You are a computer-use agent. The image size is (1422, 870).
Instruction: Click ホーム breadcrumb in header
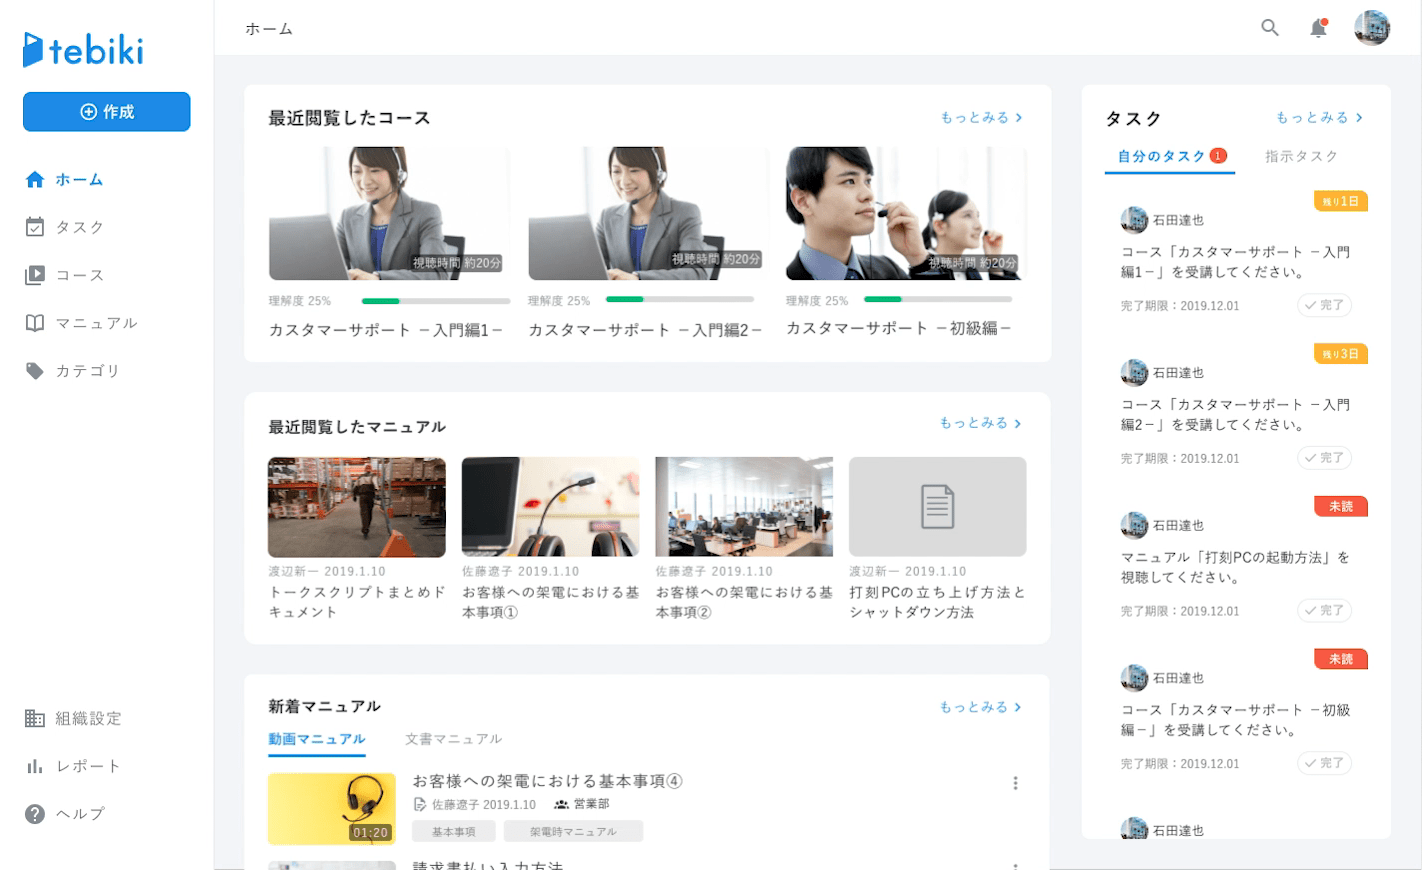(x=269, y=29)
